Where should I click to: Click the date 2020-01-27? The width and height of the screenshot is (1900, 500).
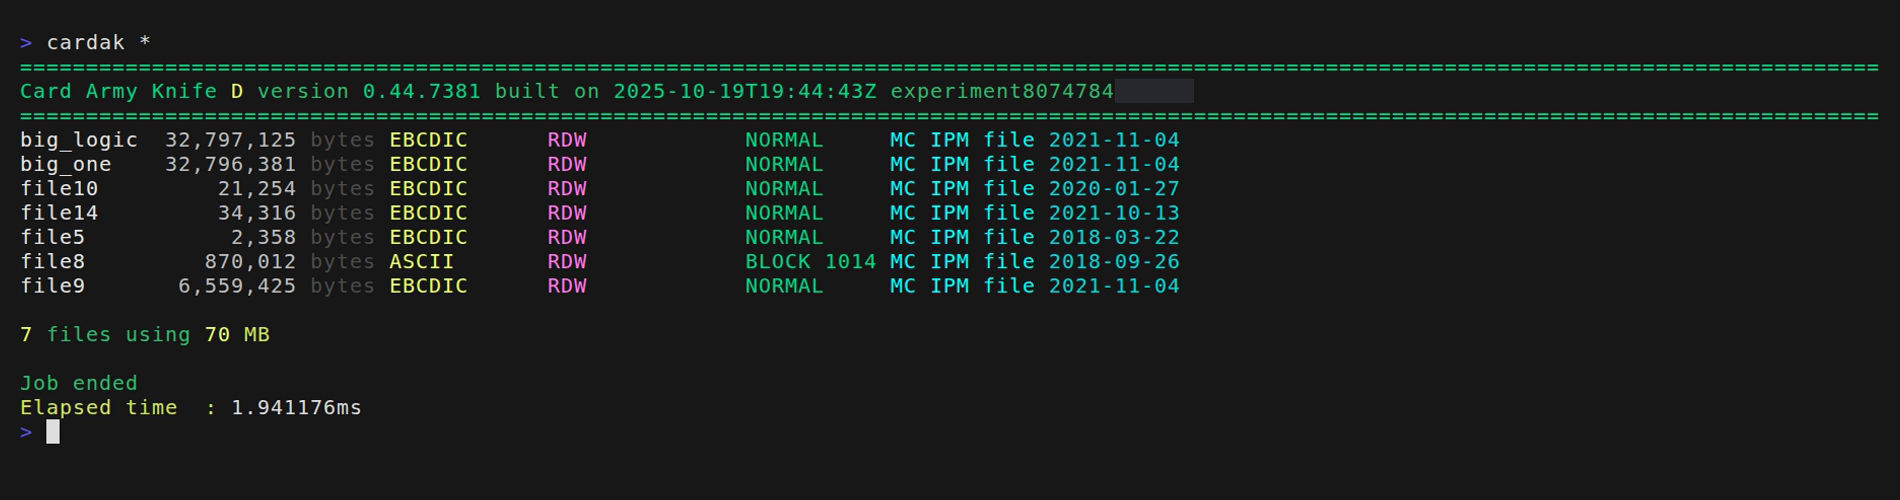coord(1113,189)
